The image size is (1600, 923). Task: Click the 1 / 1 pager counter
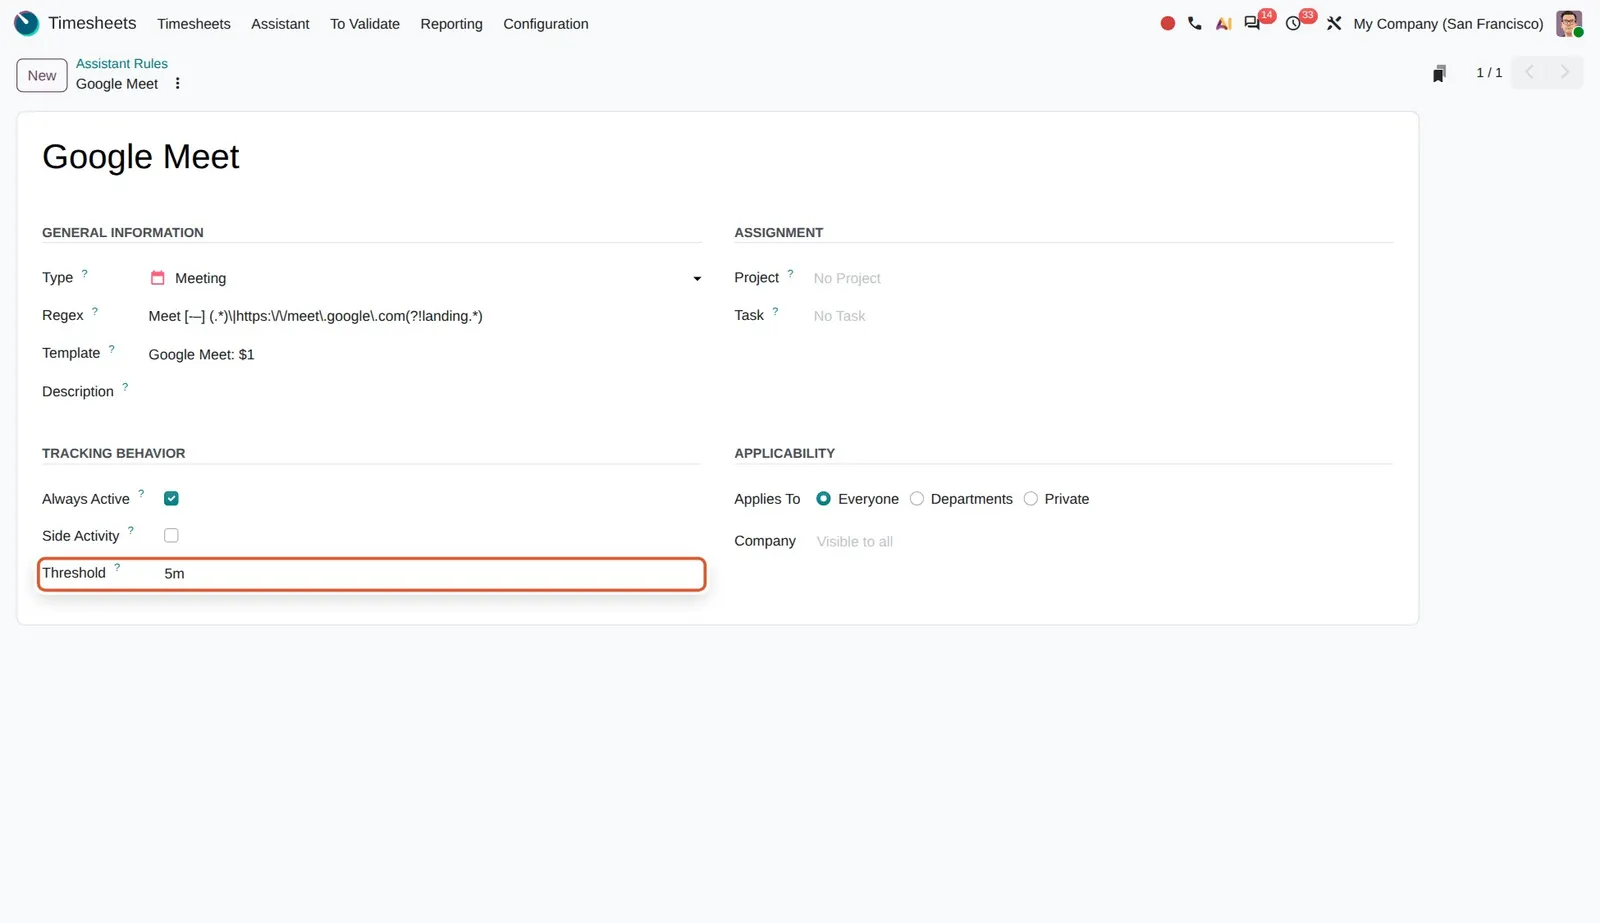click(x=1489, y=72)
